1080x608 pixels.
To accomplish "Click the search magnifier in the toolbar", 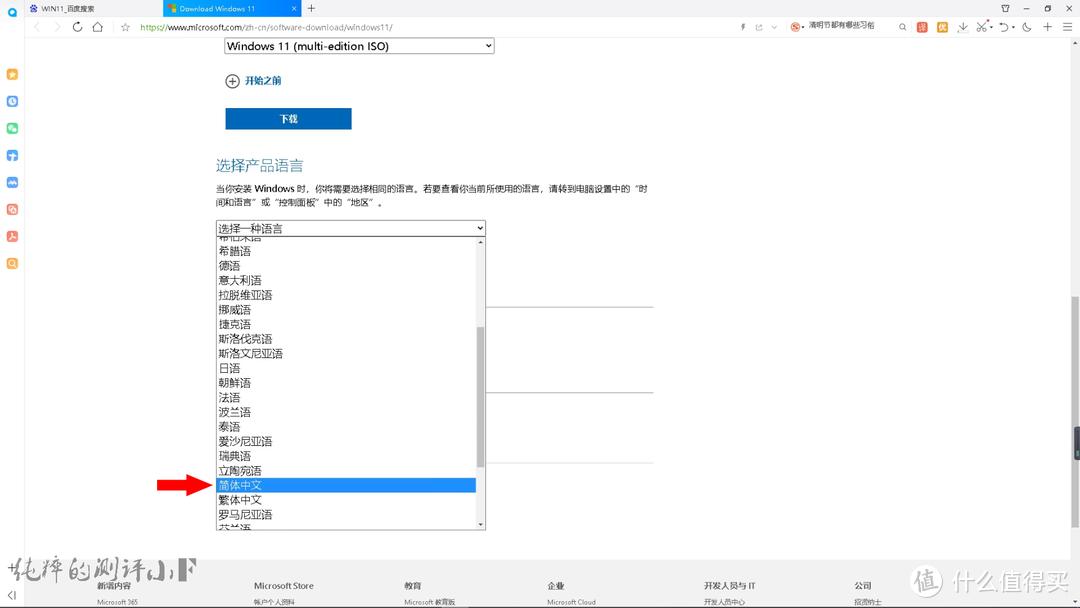I will coord(903,26).
